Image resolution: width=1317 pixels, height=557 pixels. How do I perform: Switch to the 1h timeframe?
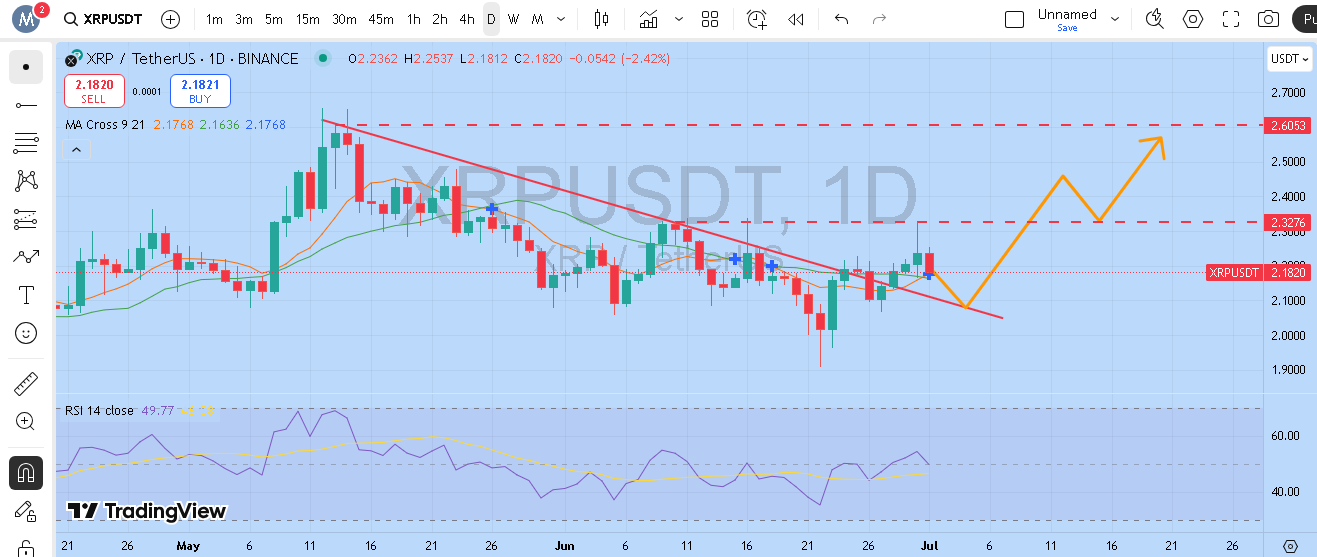pyautogui.click(x=414, y=19)
